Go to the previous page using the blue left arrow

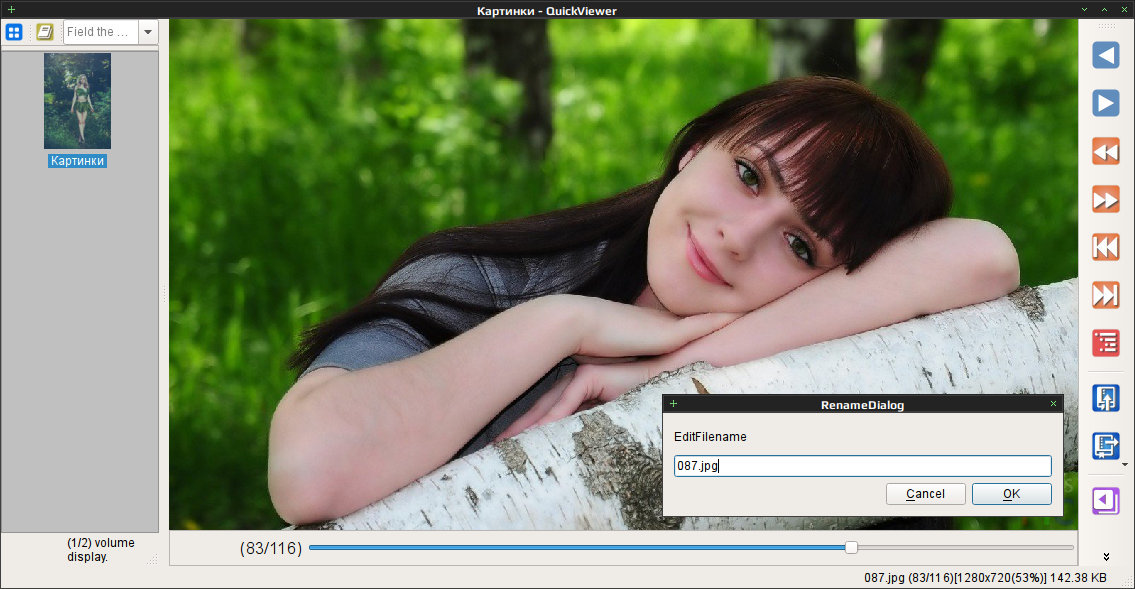(x=1105, y=55)
